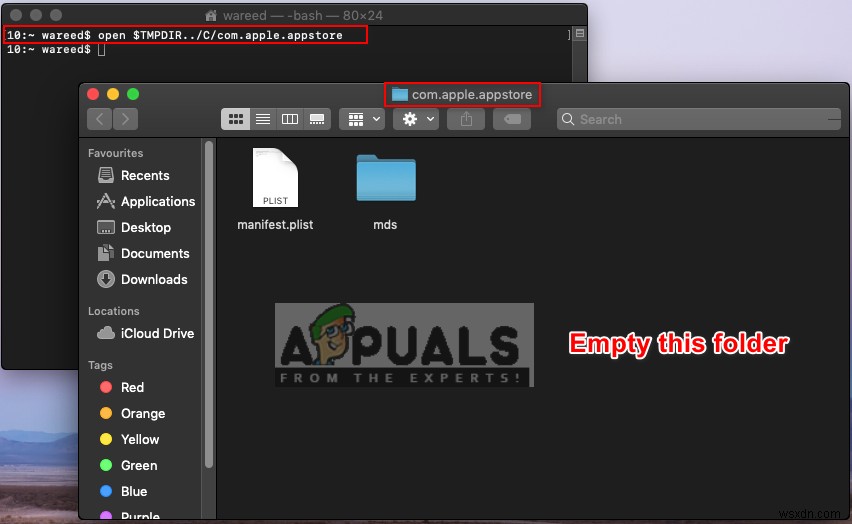The width and height of the screenshot is (852, 524).
Task: Switch Finder to list view
Action: coord(263,119)
